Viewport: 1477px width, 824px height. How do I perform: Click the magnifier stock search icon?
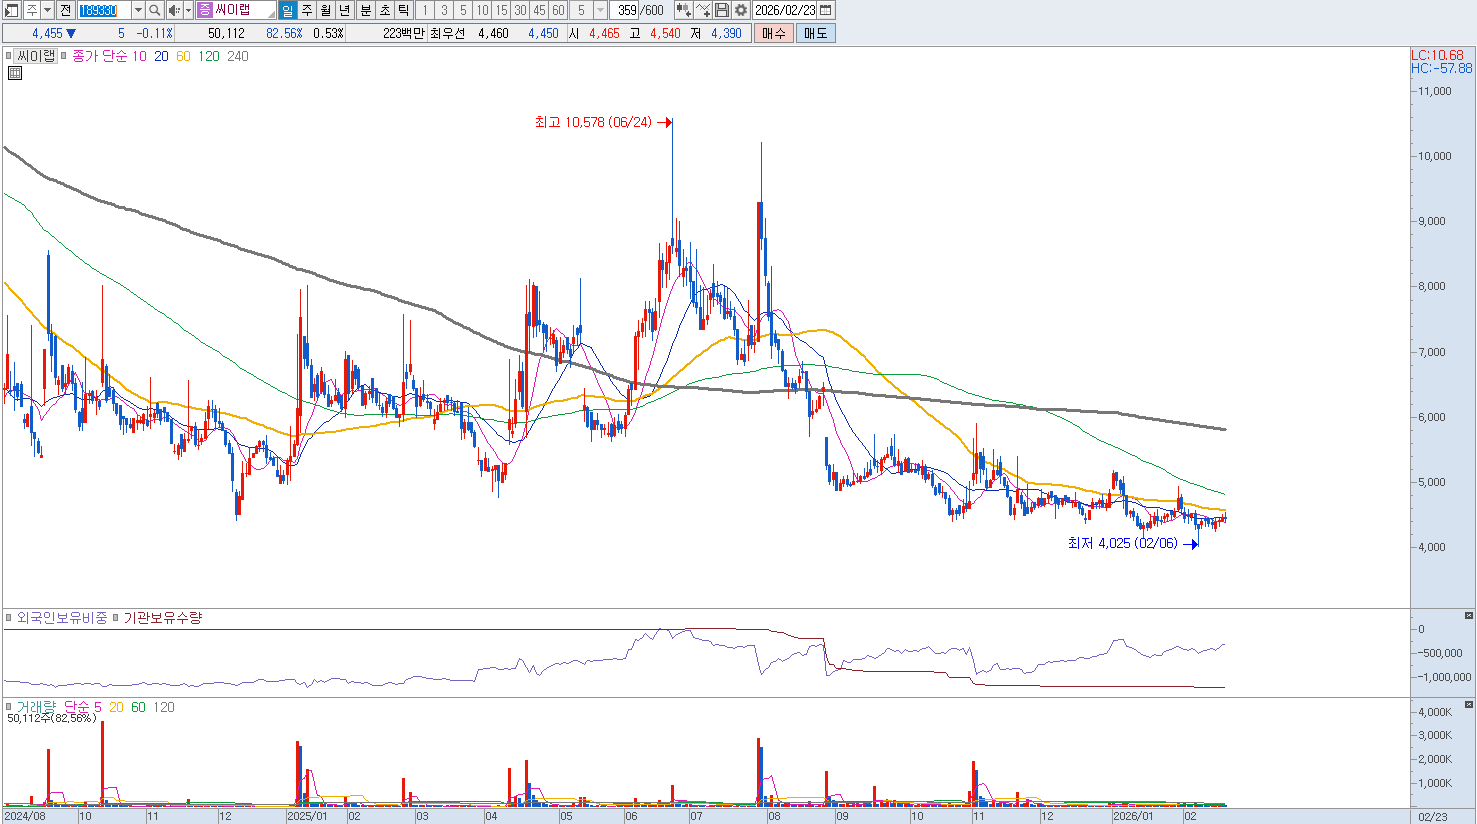155,10
